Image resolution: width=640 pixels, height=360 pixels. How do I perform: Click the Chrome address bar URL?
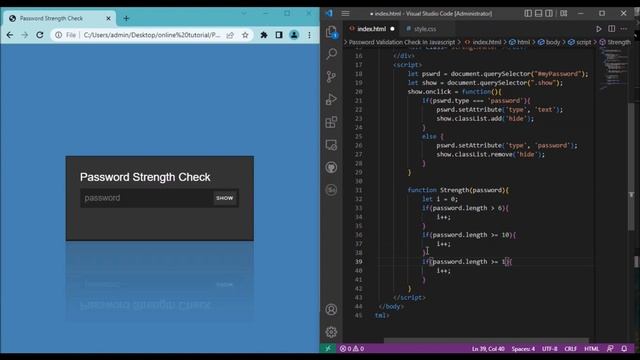click(x=152, y=35)
